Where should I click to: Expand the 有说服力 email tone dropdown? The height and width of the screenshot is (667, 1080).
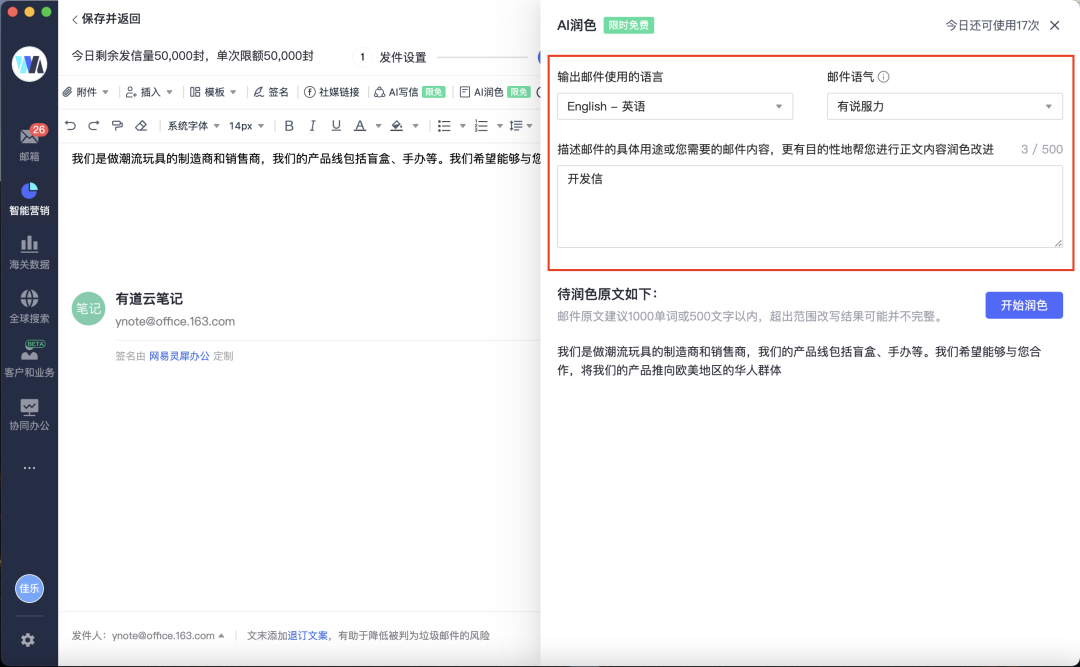[x=943, y=106]
